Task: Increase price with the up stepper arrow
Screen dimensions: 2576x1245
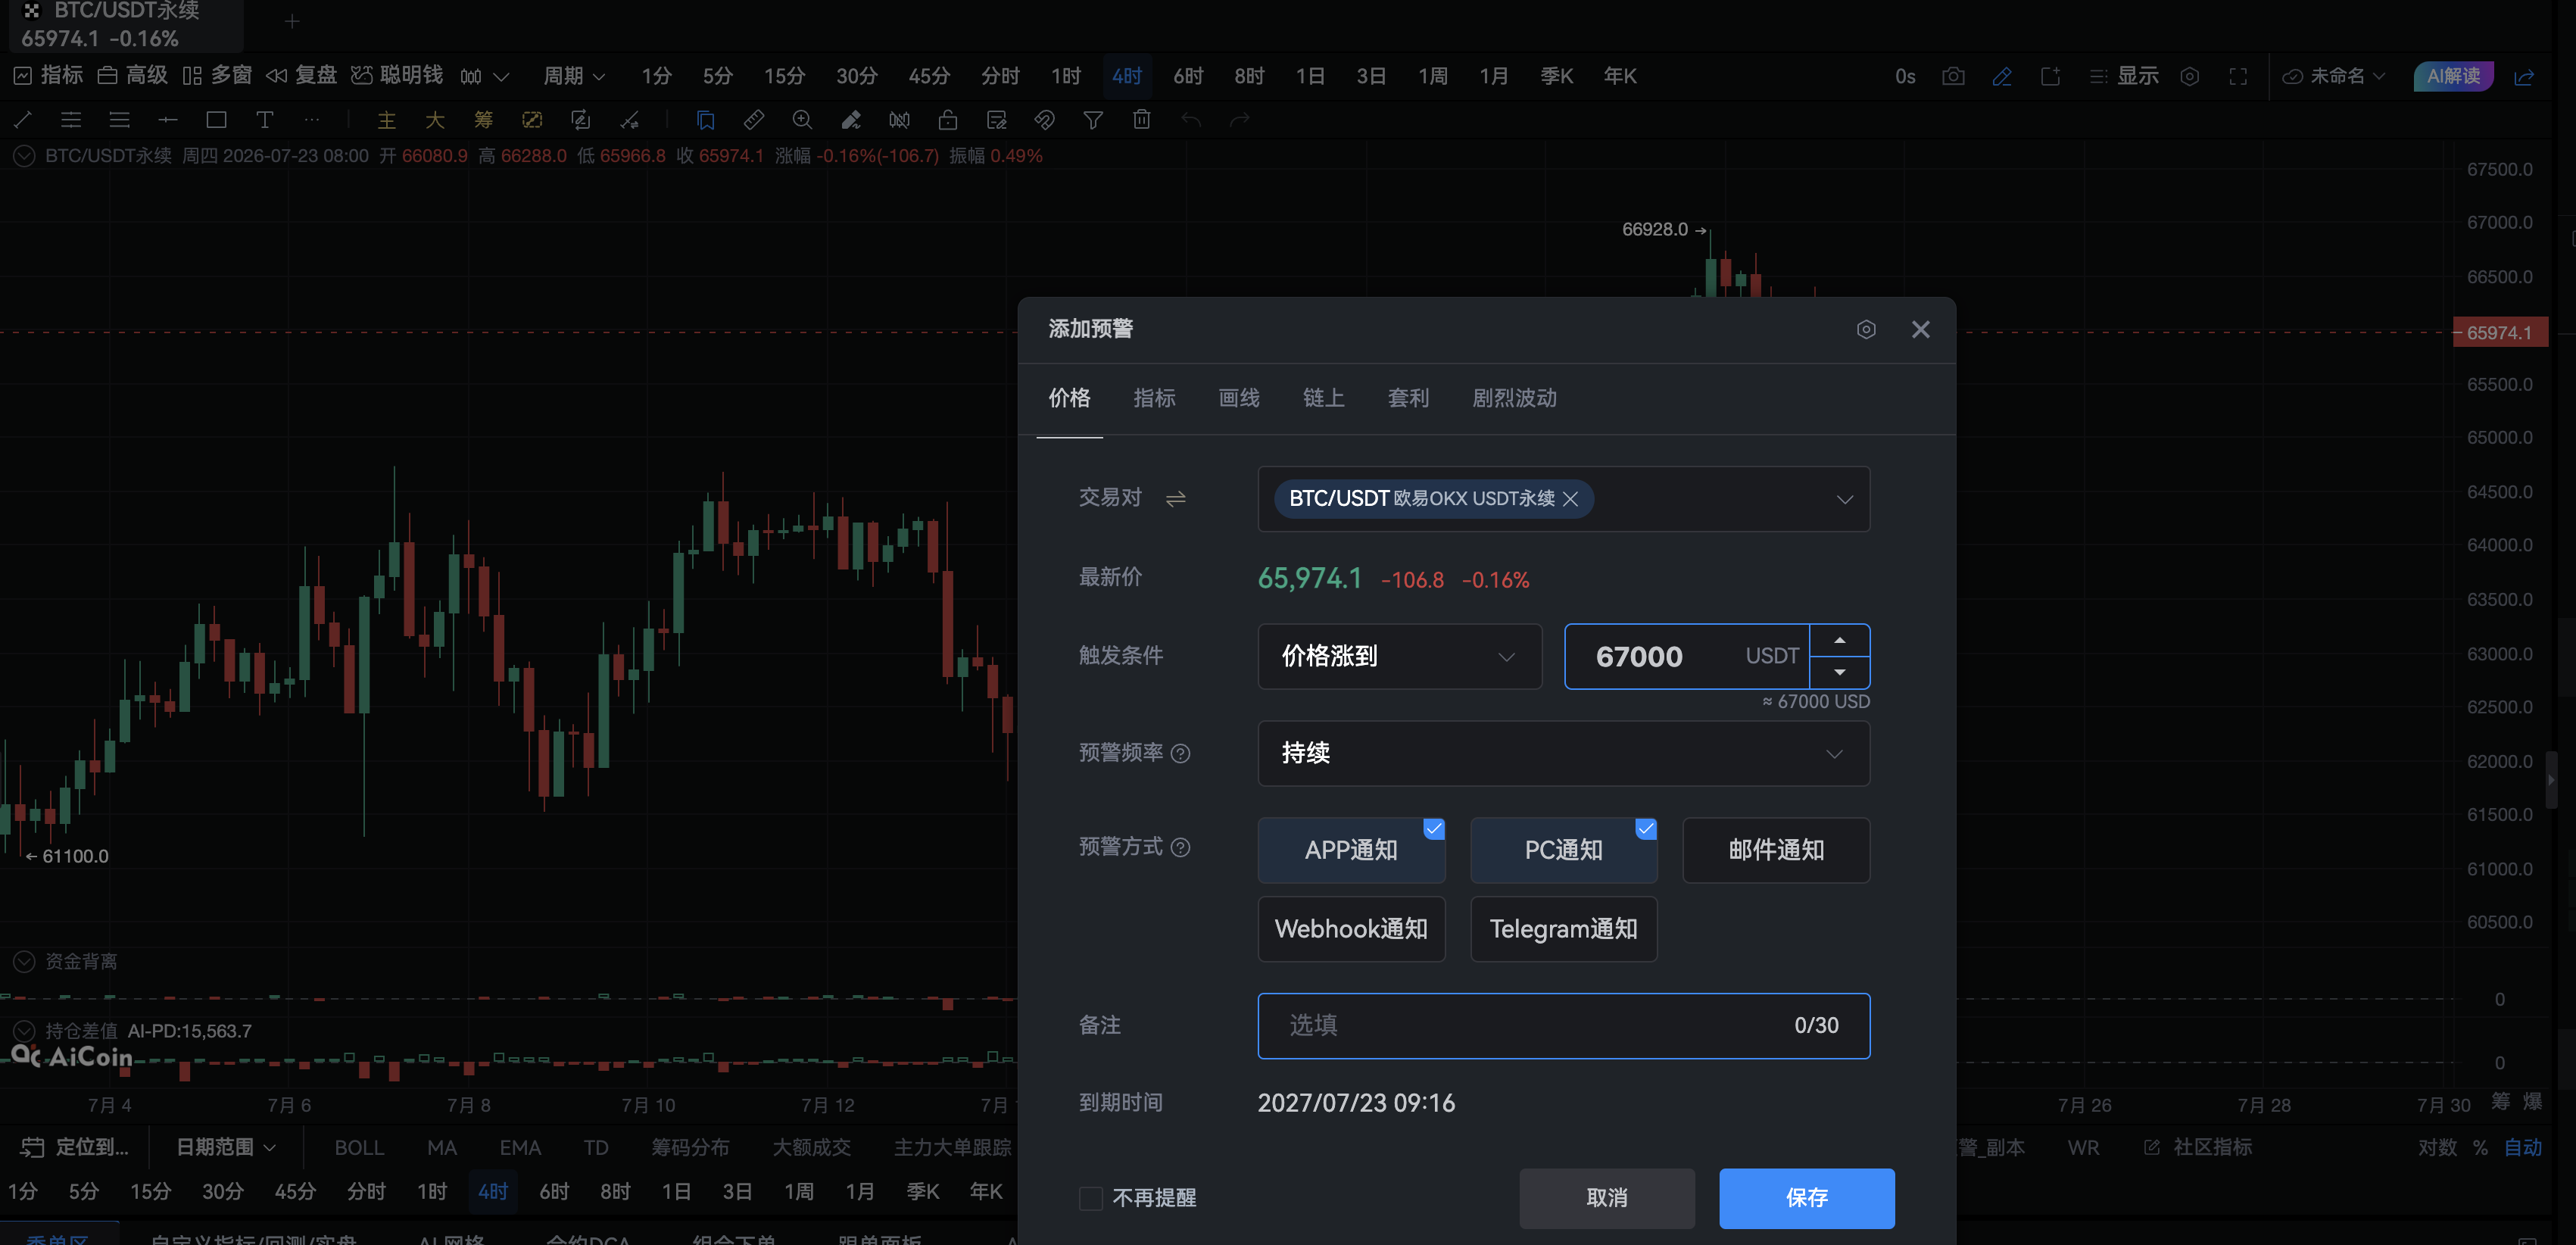Action: click(1839, 640)
